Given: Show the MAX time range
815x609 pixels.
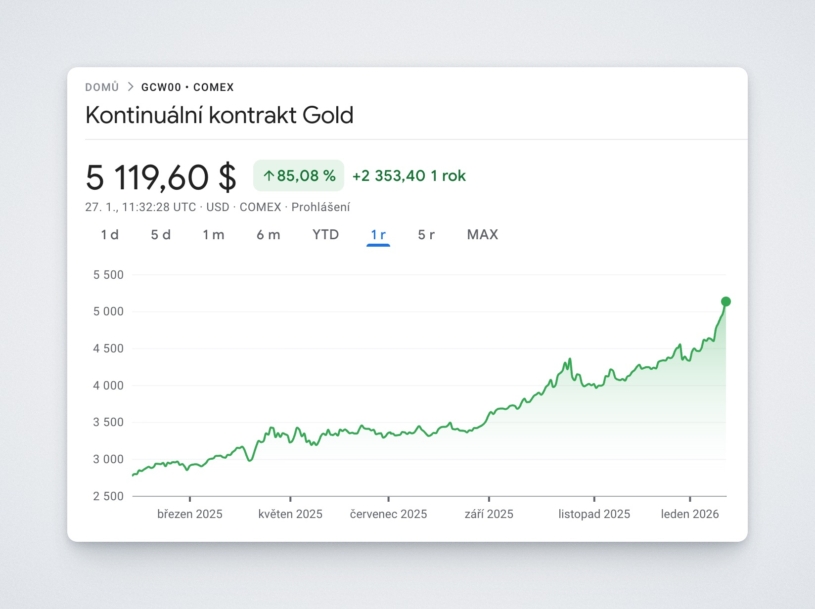Looking at the screenshot, I should coord(482,235).
